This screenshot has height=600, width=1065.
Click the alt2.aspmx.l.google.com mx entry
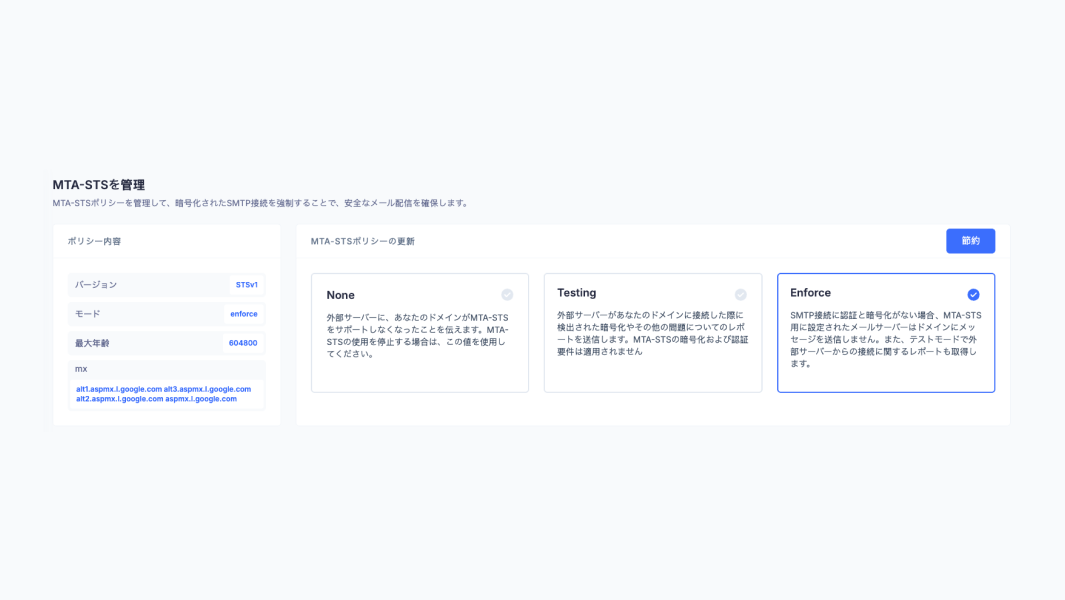click(119, 399)
